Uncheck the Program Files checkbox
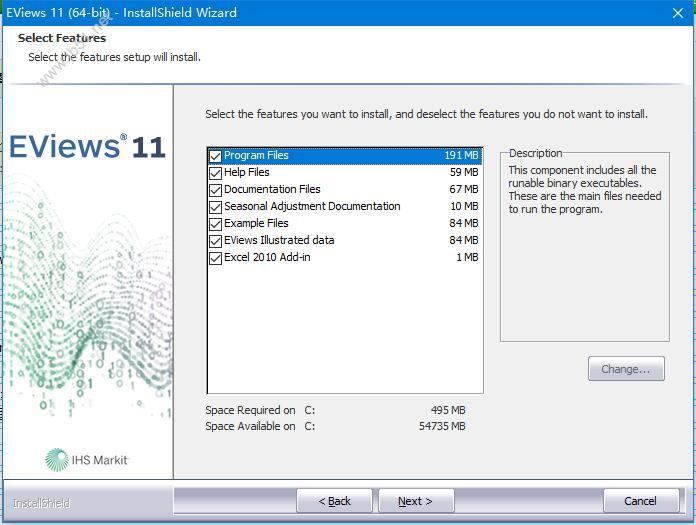Image resolution: width=696 pixels, height=525 pixels. pos(215,156)
